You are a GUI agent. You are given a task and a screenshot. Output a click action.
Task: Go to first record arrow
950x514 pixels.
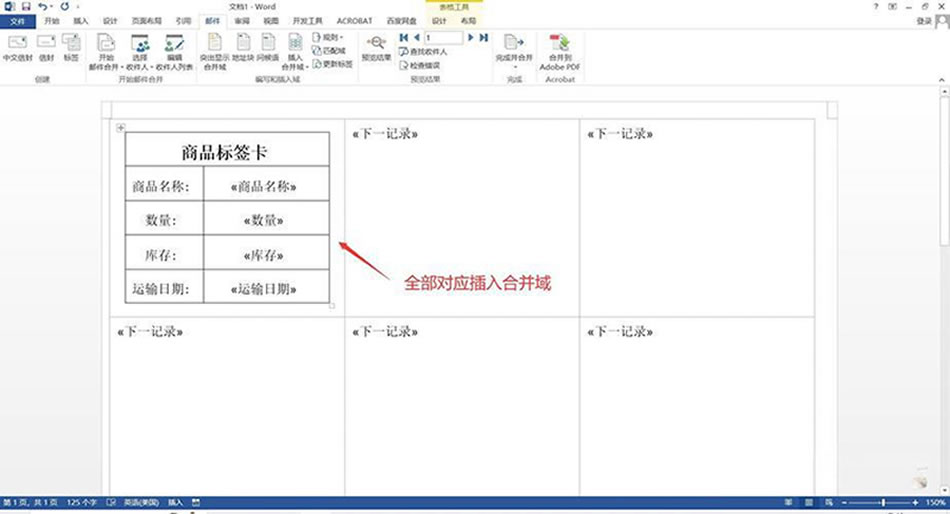[x=404, y=38]
